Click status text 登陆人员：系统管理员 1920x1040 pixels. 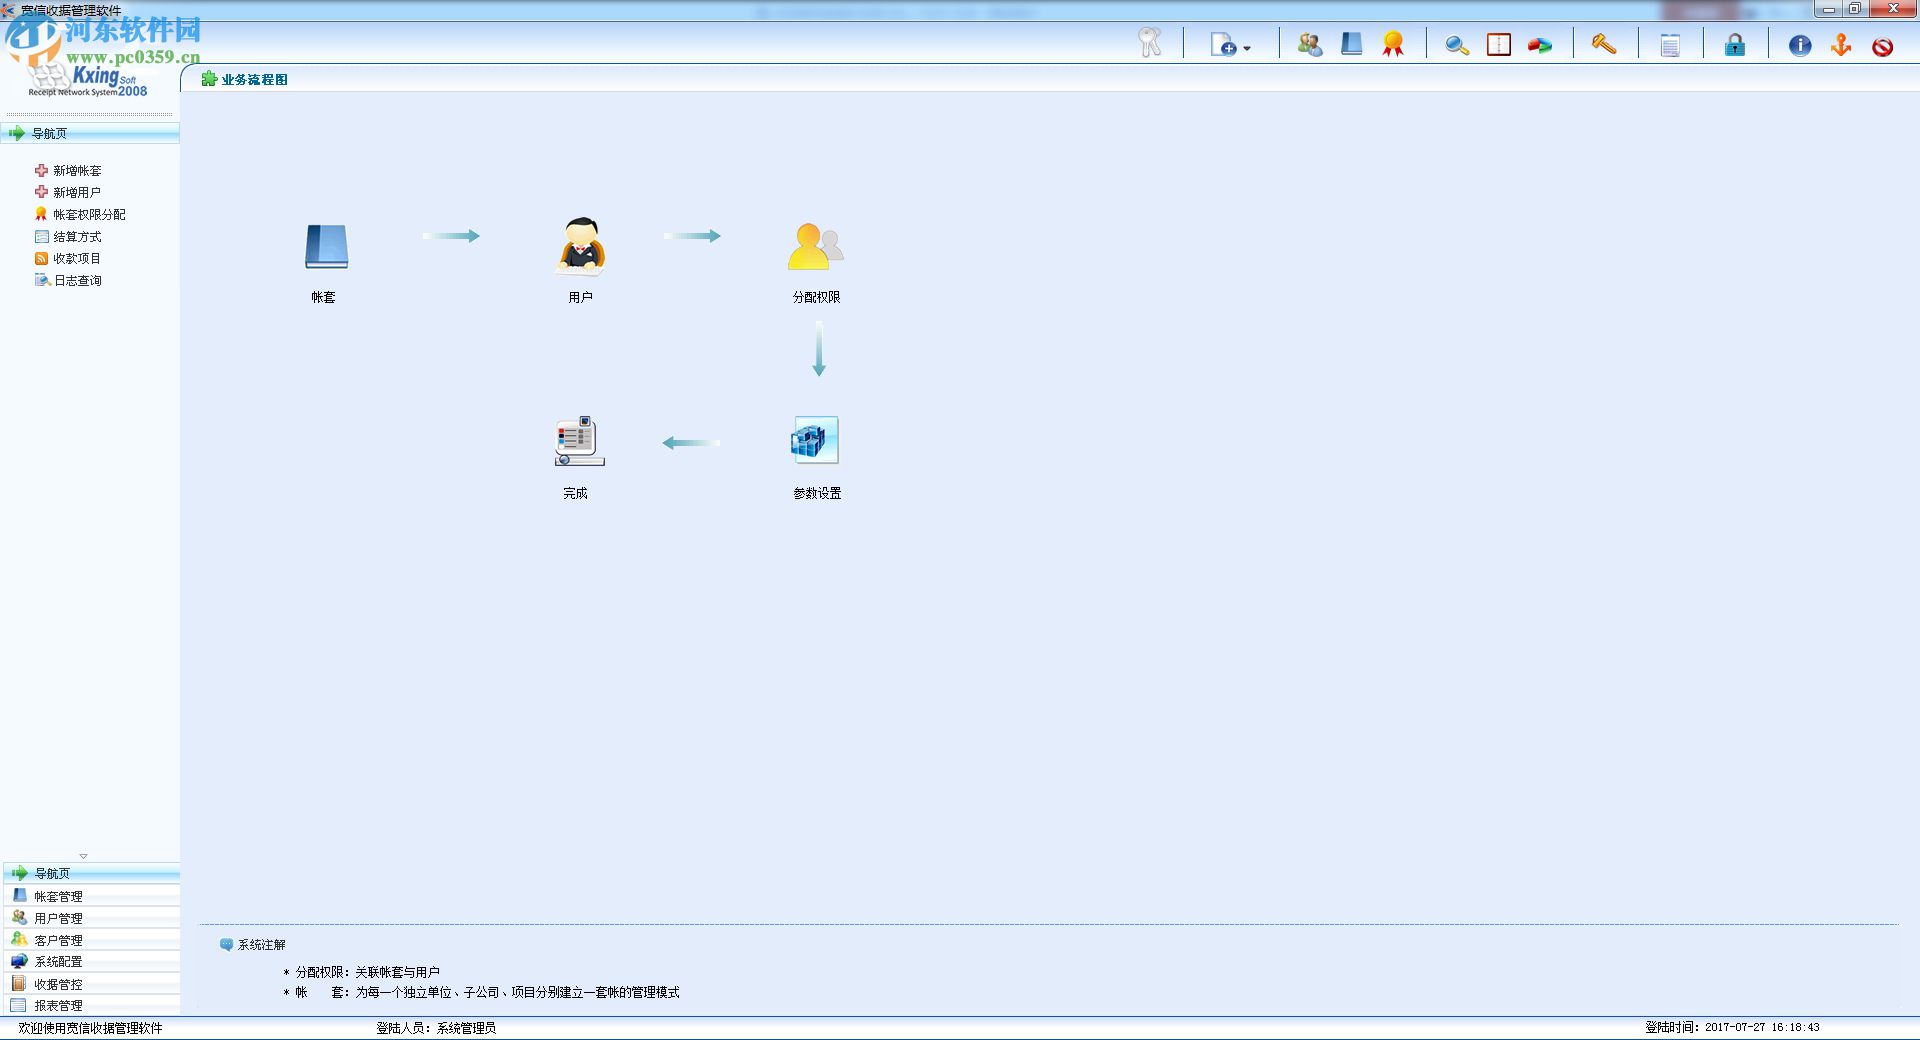click(x=436, y=1028)
